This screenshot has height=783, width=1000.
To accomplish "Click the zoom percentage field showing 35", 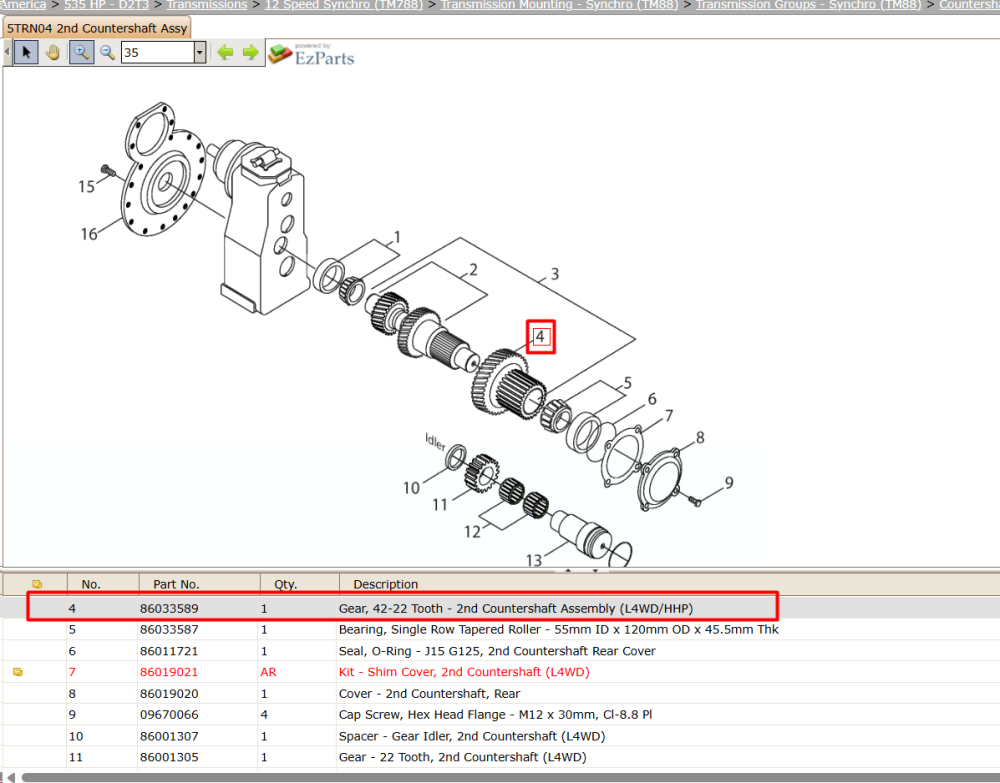I will click(158, 52).
